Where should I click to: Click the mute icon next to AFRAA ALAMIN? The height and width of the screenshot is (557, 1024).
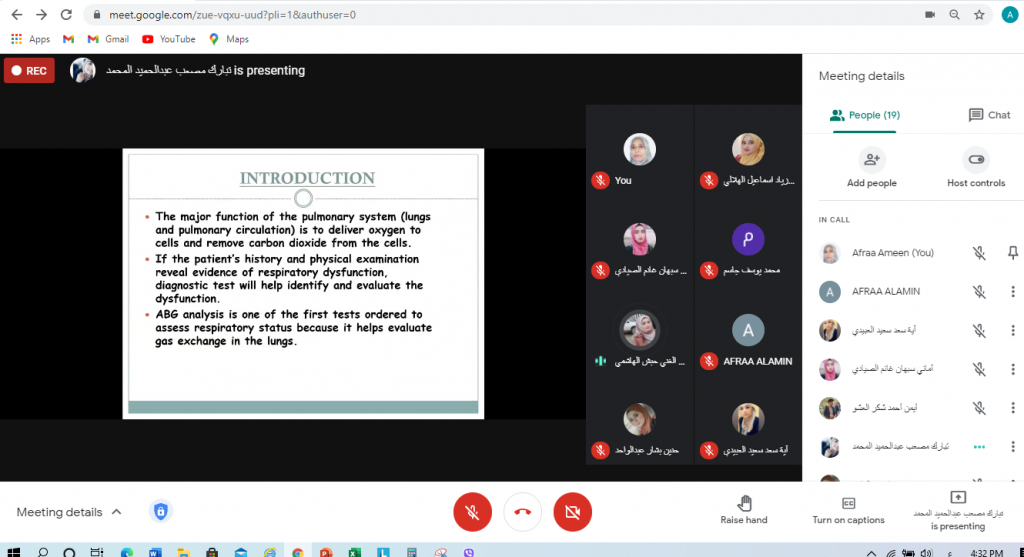click(x=979, y=292)
